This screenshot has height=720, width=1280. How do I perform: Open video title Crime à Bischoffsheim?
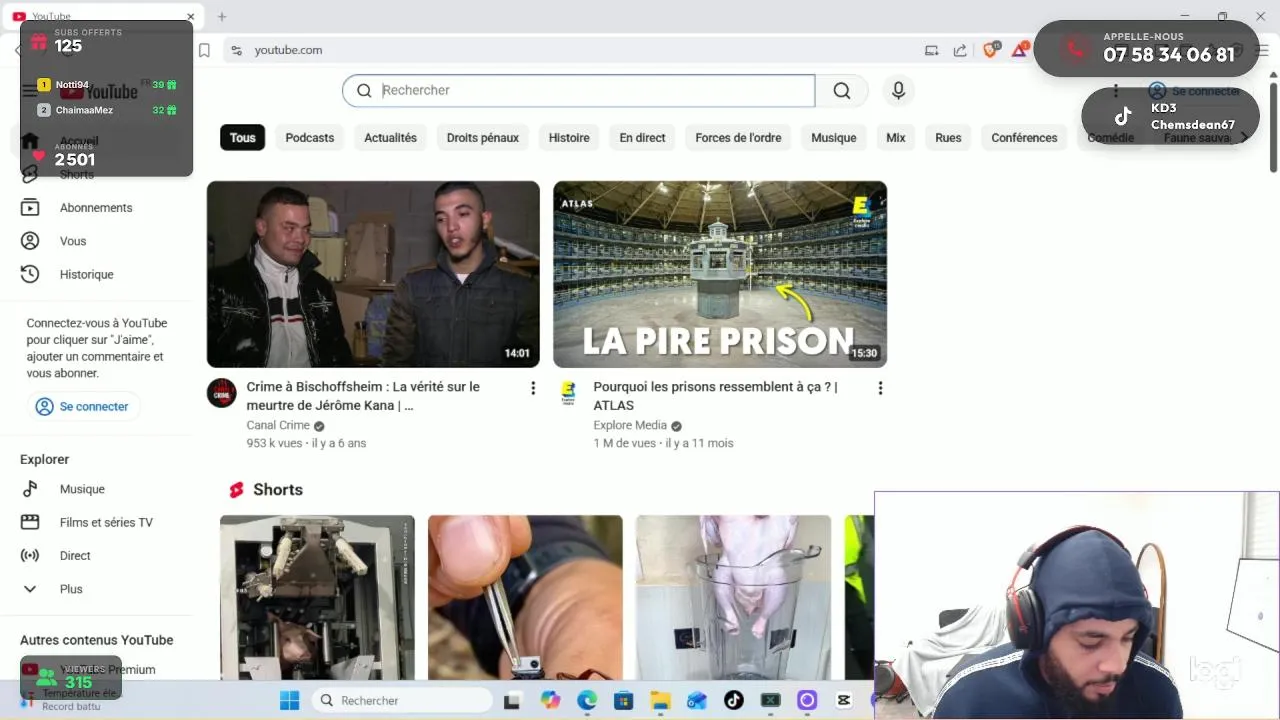click(x=363, y=396)
